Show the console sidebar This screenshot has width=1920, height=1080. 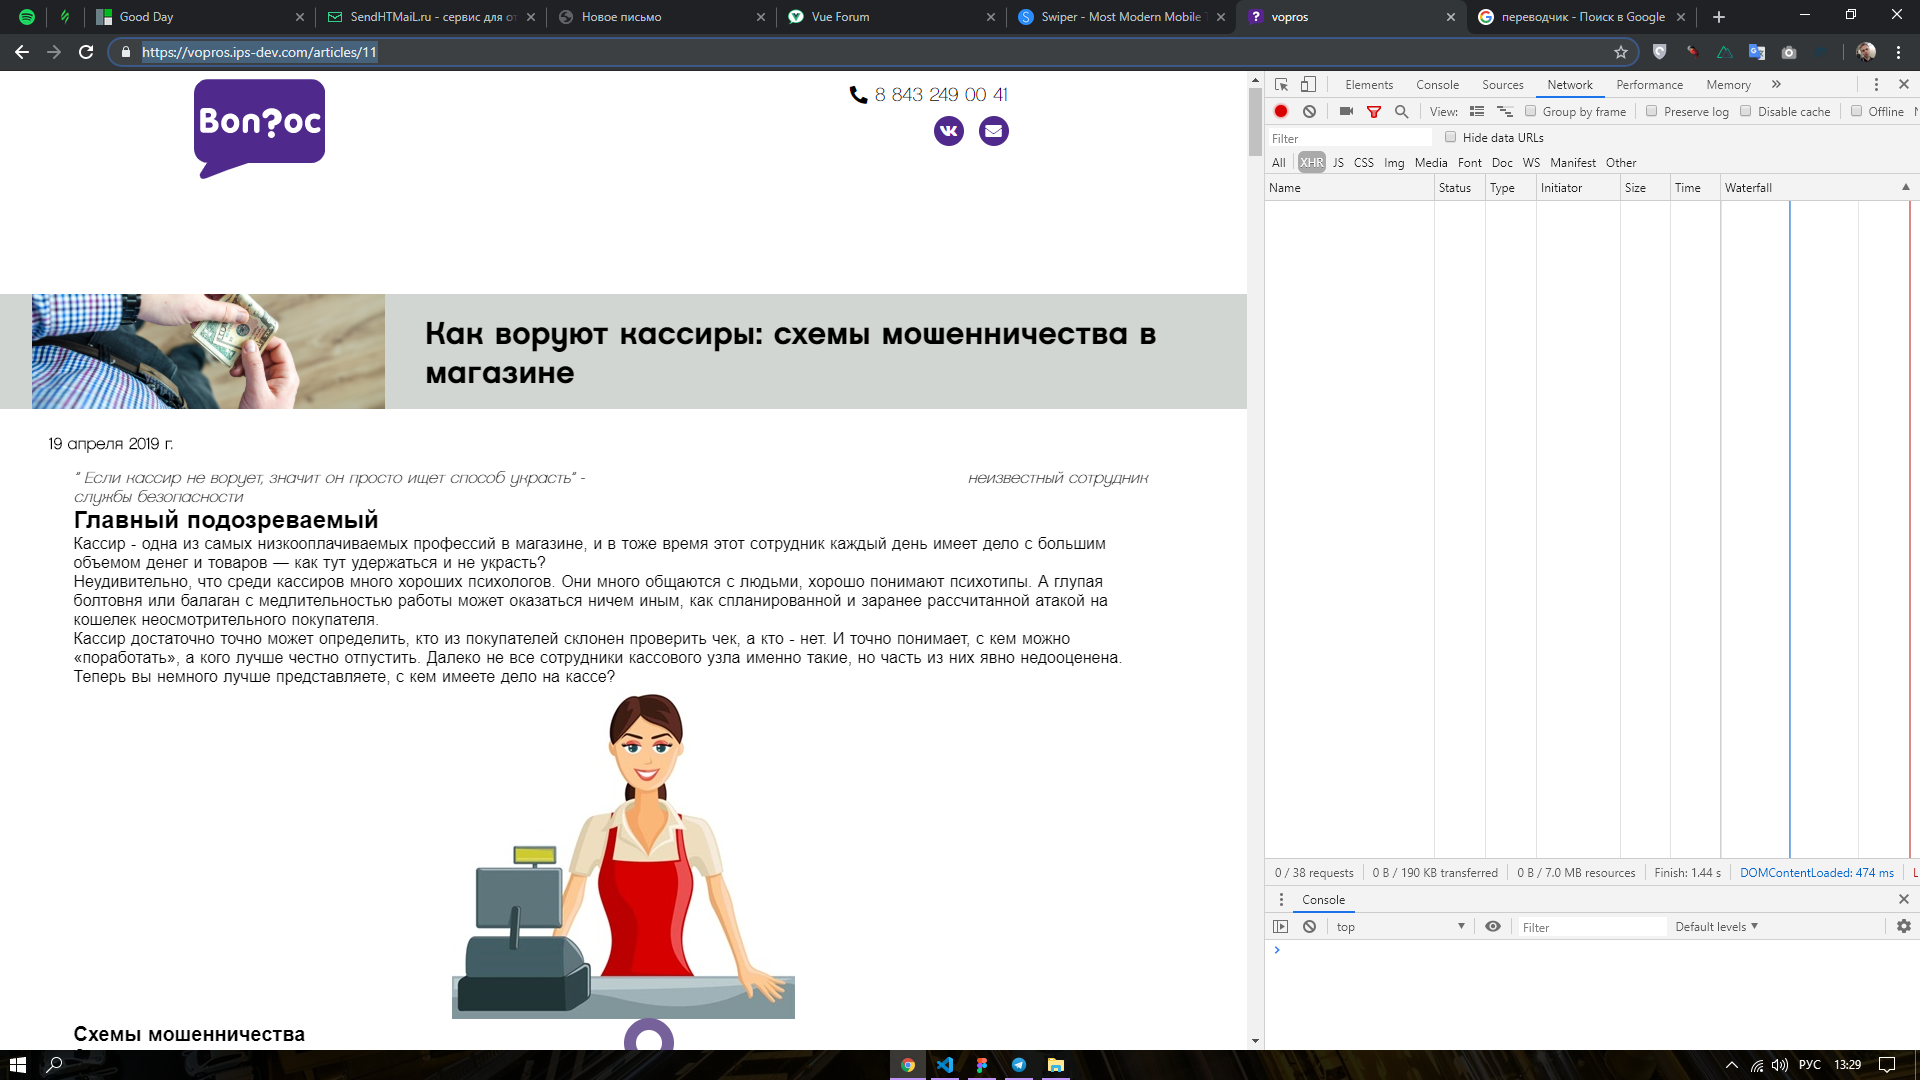[1280, 927]
